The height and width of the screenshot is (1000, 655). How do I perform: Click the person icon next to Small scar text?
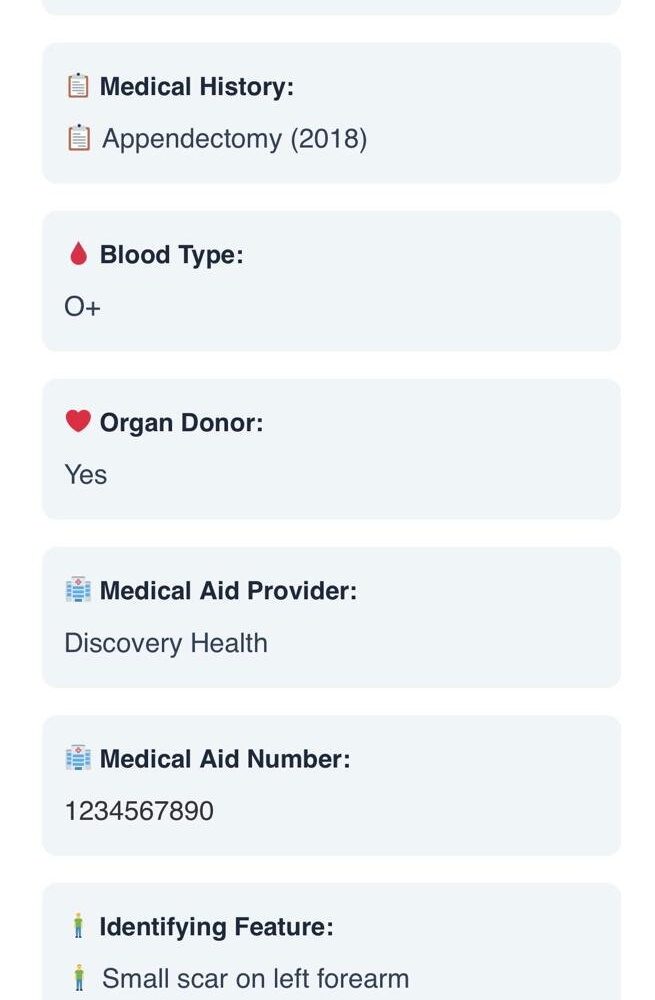79,978
